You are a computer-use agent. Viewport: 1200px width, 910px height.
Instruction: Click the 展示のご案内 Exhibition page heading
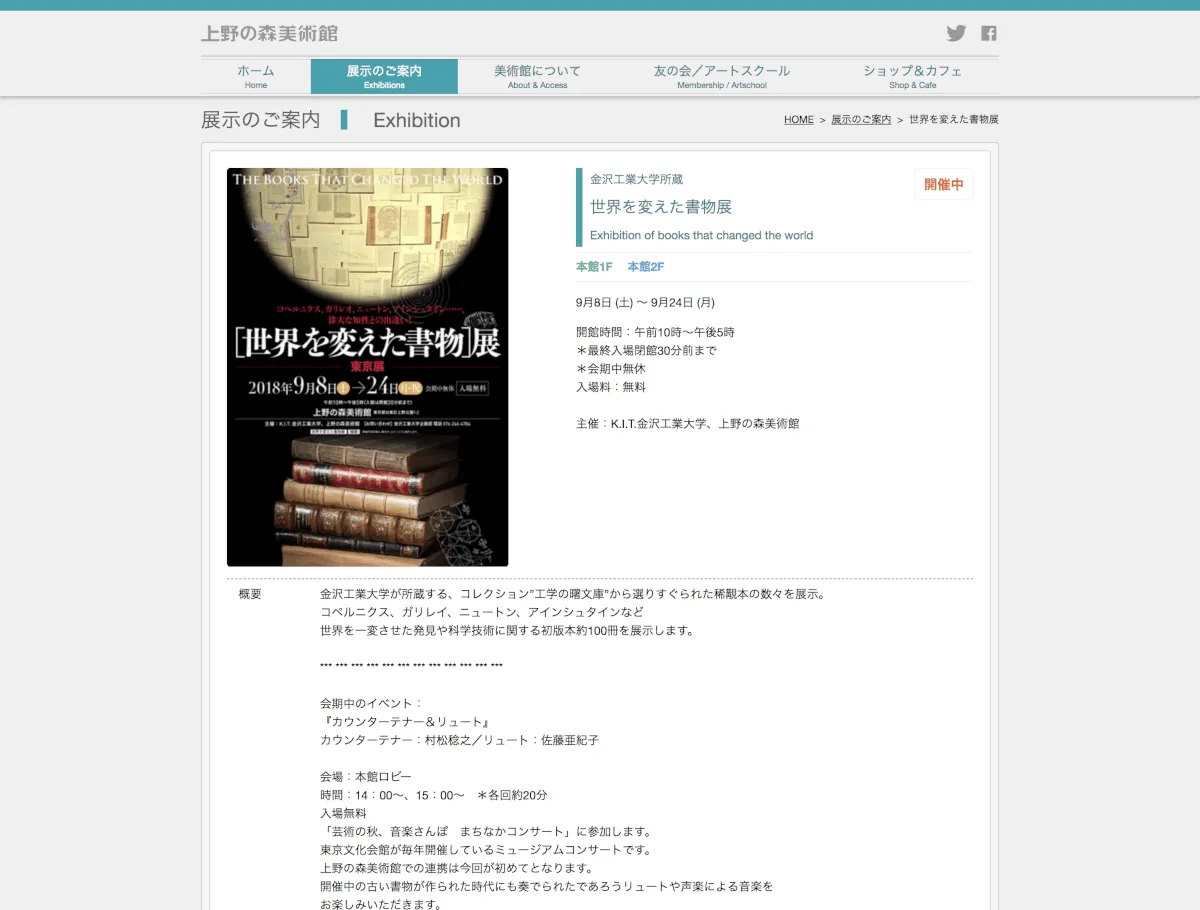(x=261, y=120)
